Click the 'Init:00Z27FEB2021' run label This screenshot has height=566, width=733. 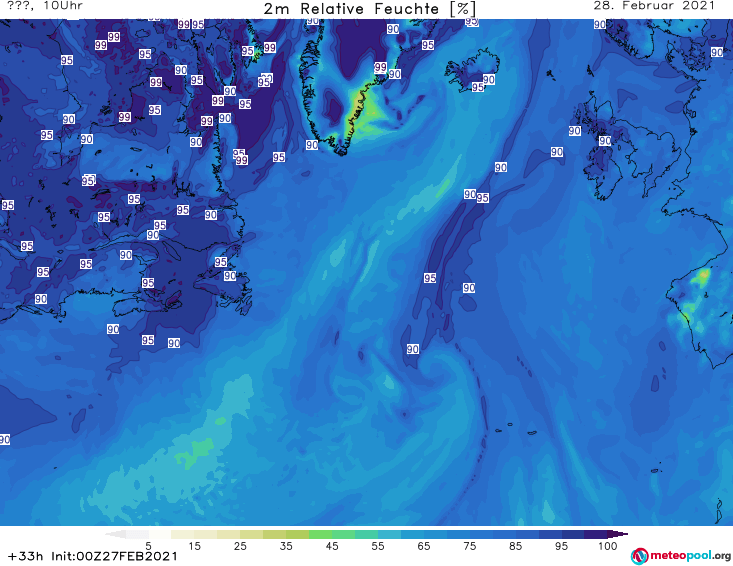pos(115,556)
